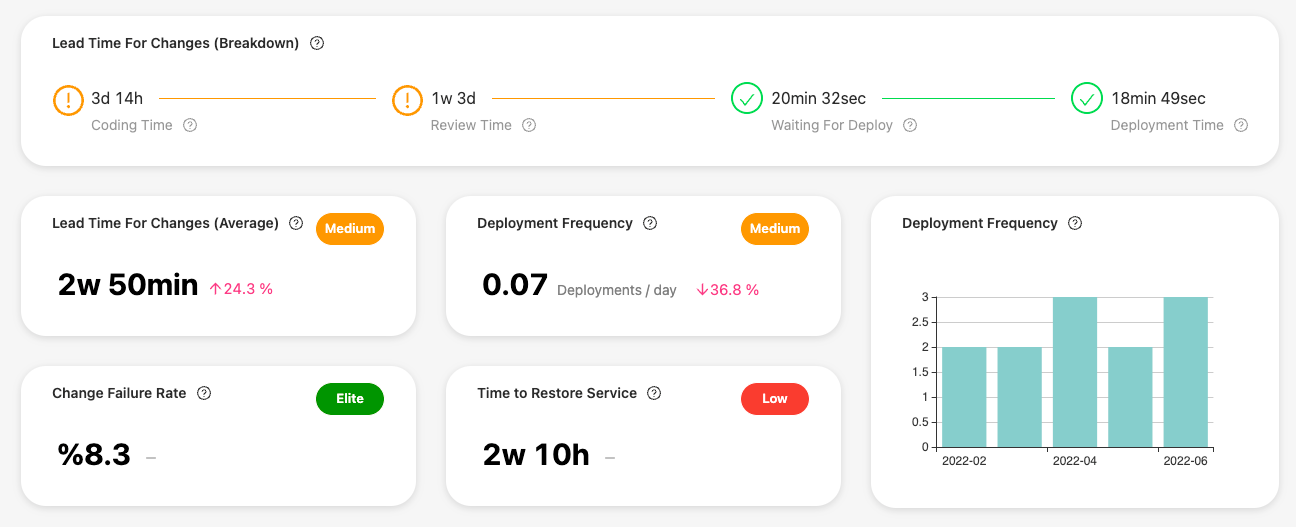The width and height of the screenshot is (1296, 527).
Task: Click the Review Time help icon
Action: coord(529,125)
